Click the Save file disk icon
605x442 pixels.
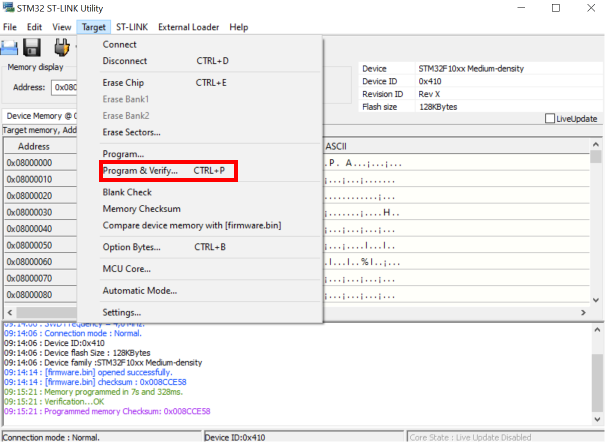[32, 47]
